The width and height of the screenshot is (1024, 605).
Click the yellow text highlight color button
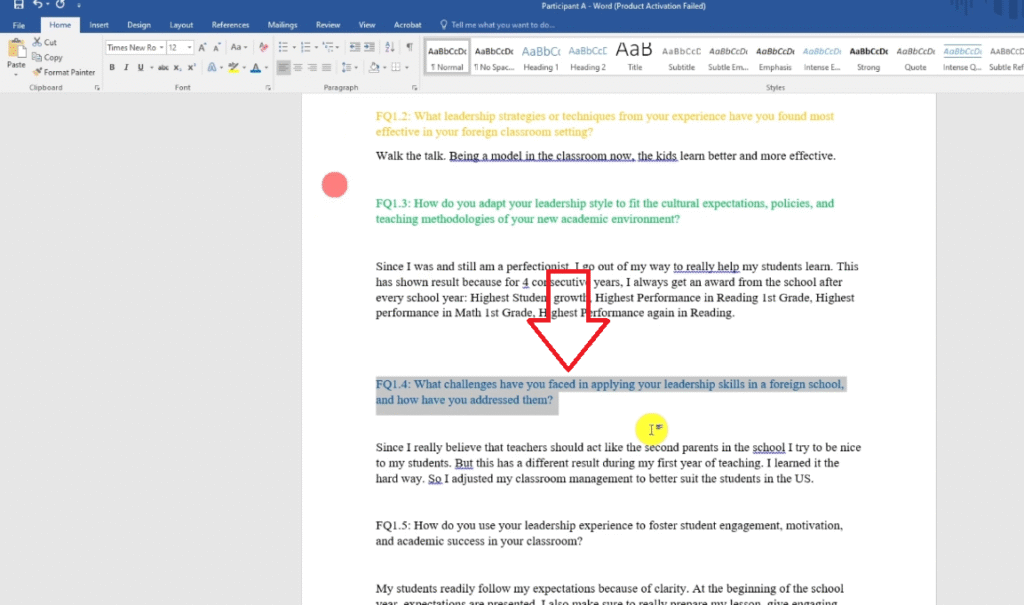click(x=232, y=68)
